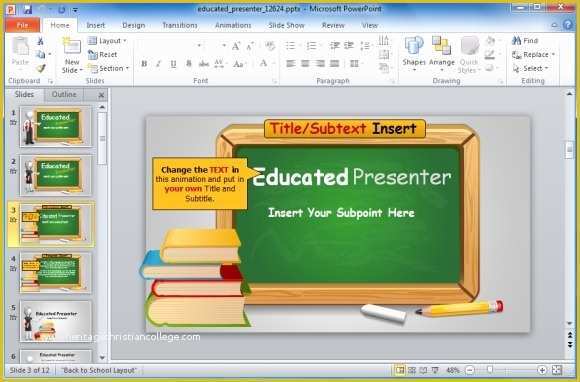Screen dimensions: 580x382
Task: Open Columns options
Action: (355, 64)
